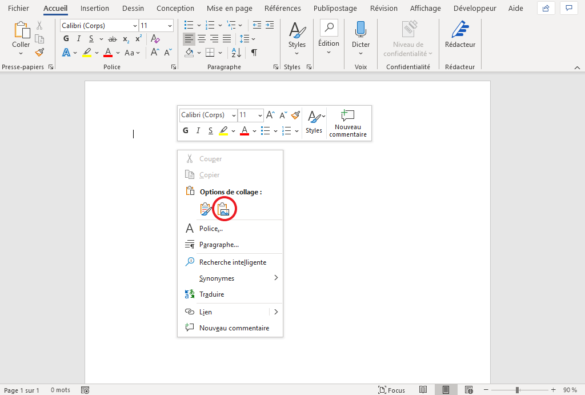
Task: Choose Nouveau commentaire in context menu
Action: click(x=230, y=328)
